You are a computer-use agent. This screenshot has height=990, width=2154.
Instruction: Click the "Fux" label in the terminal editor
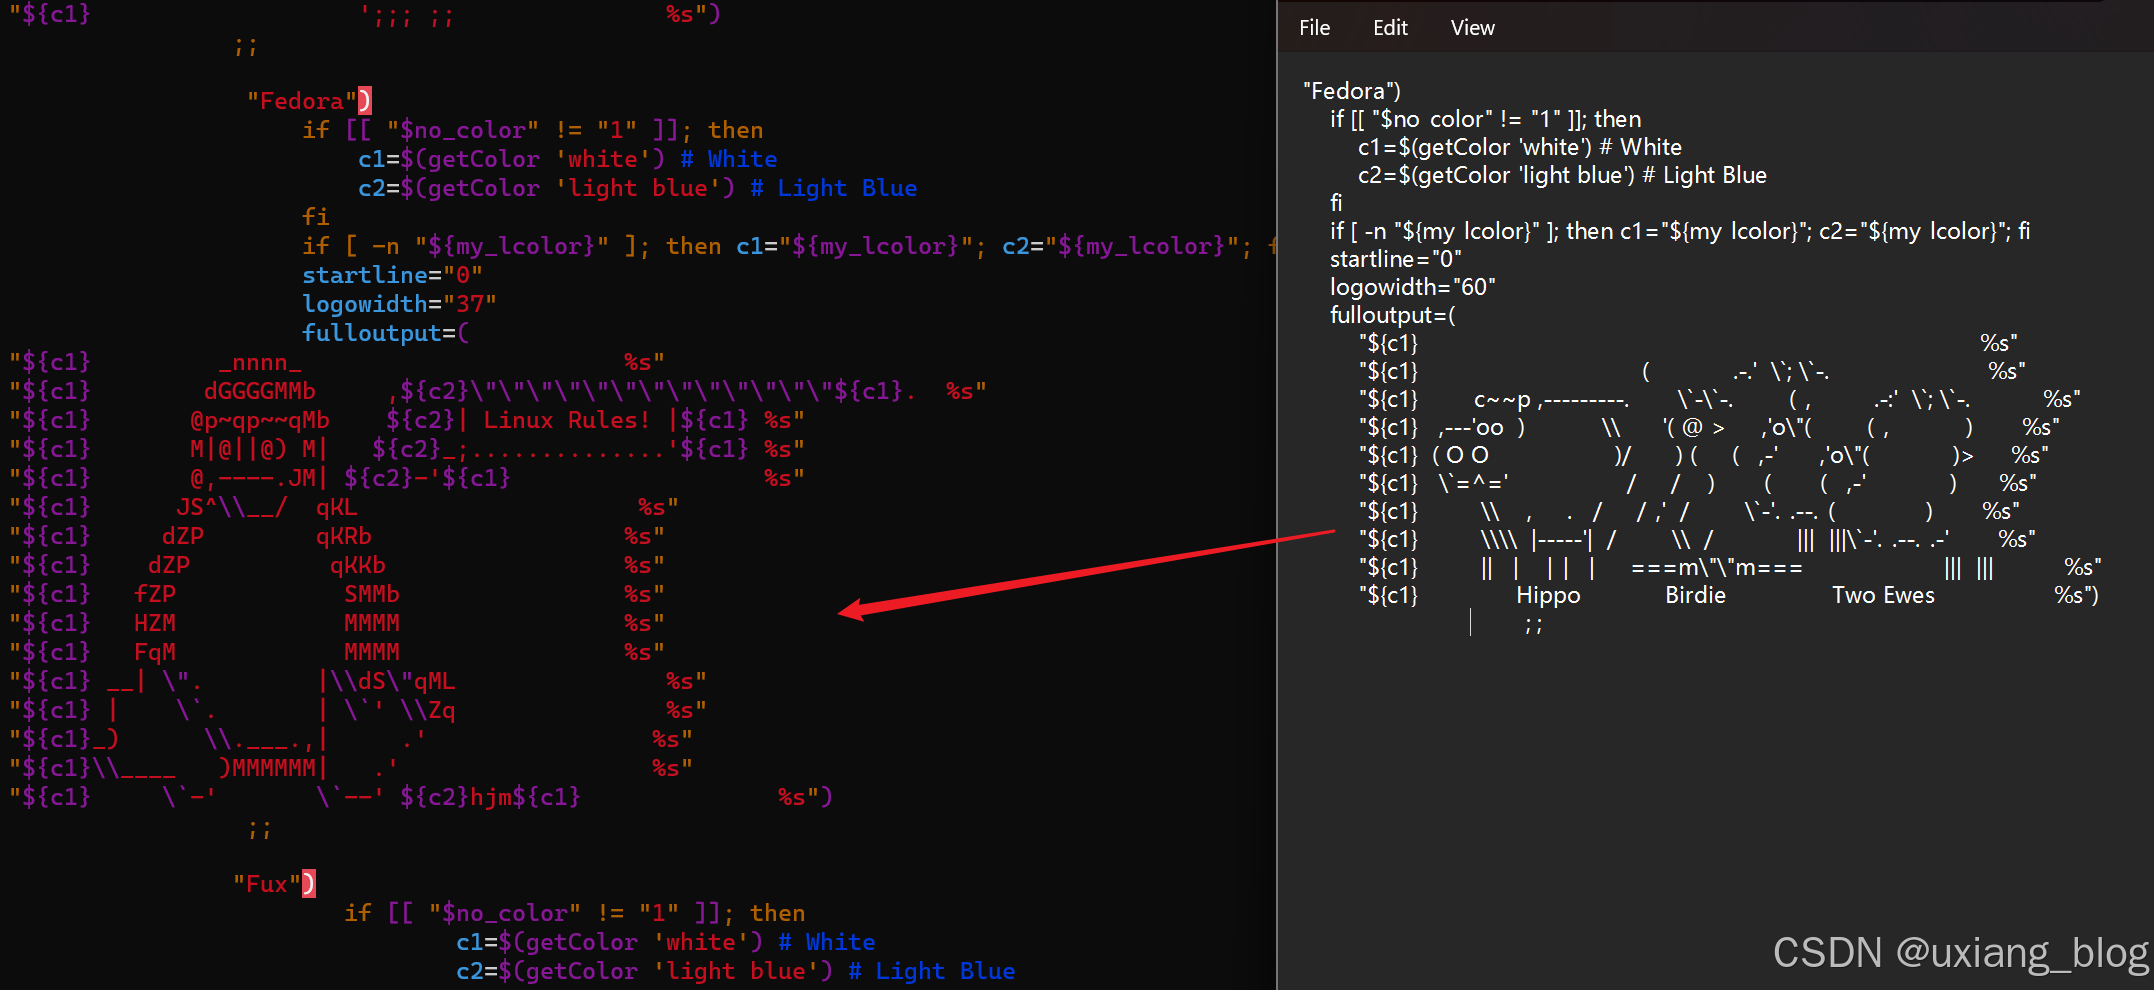coord(267,884)
